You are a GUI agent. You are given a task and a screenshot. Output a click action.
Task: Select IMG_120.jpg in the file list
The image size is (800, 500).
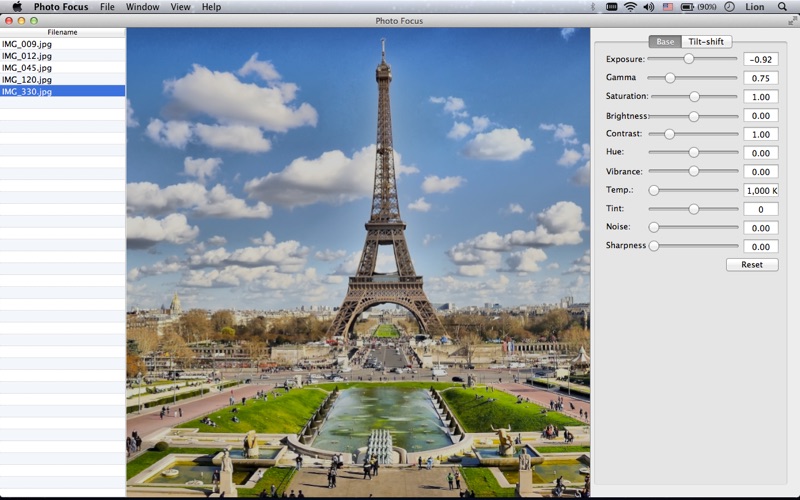[x=62, y=79]
